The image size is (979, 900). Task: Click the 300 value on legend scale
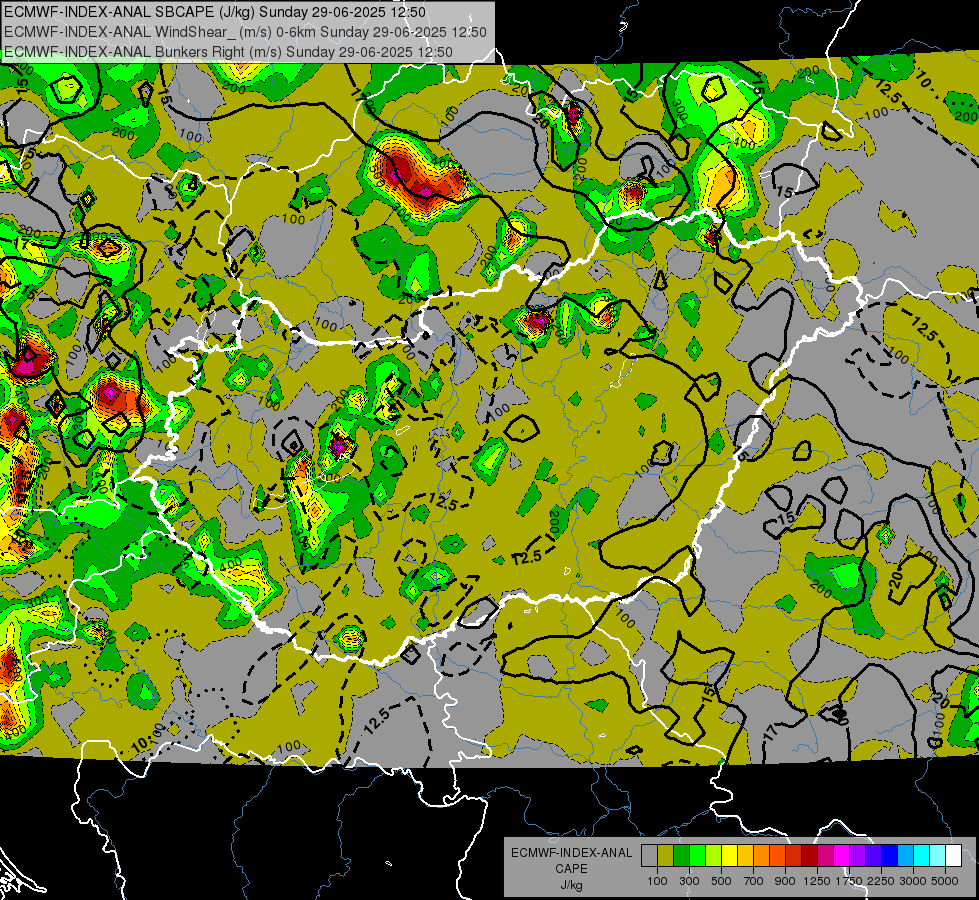689,881
